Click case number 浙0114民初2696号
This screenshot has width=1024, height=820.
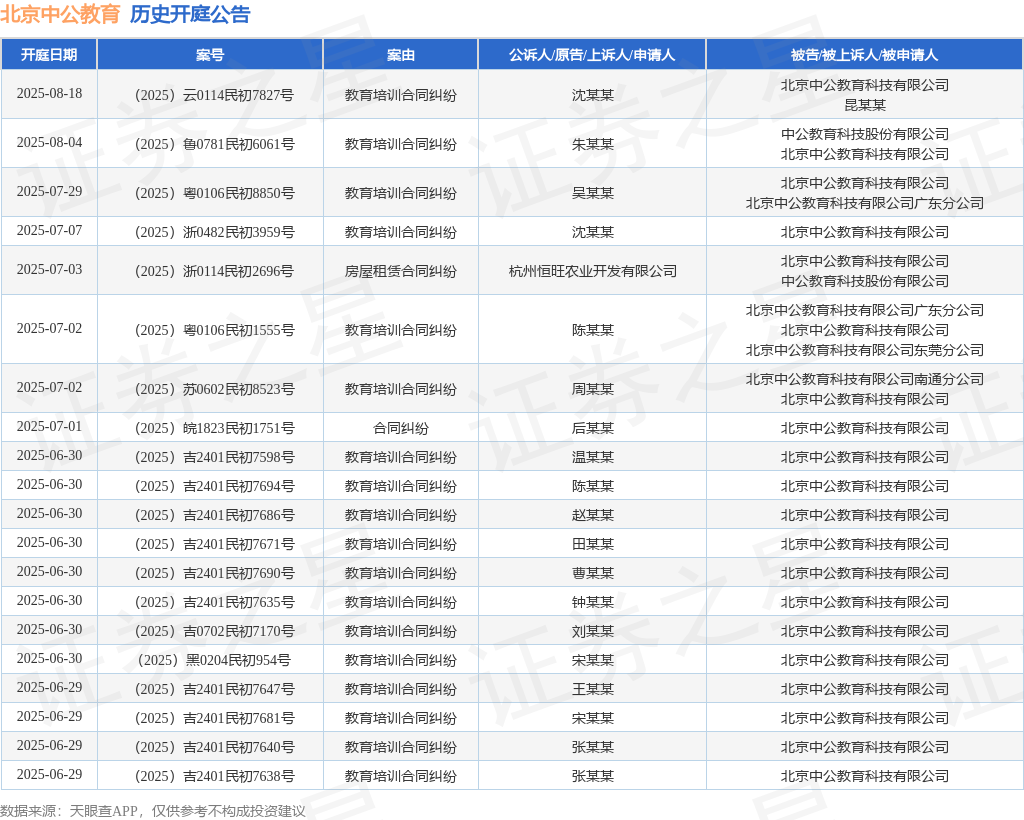214,272
